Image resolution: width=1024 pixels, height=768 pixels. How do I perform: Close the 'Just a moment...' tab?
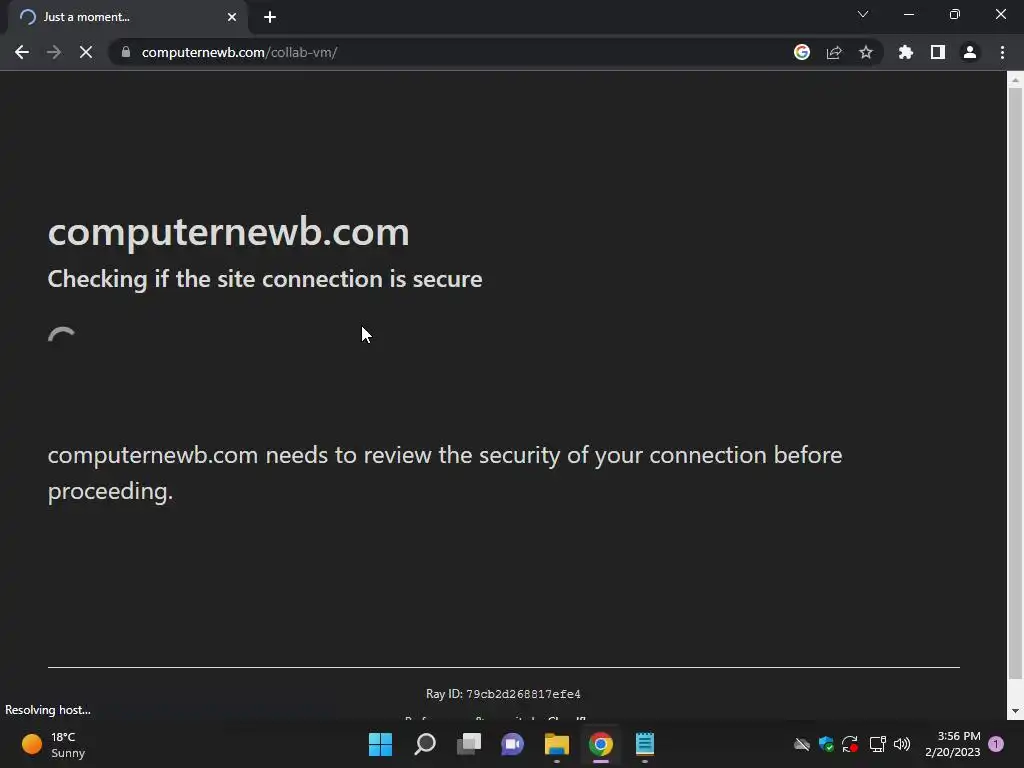pyautogui.click(x=232, y=17)
